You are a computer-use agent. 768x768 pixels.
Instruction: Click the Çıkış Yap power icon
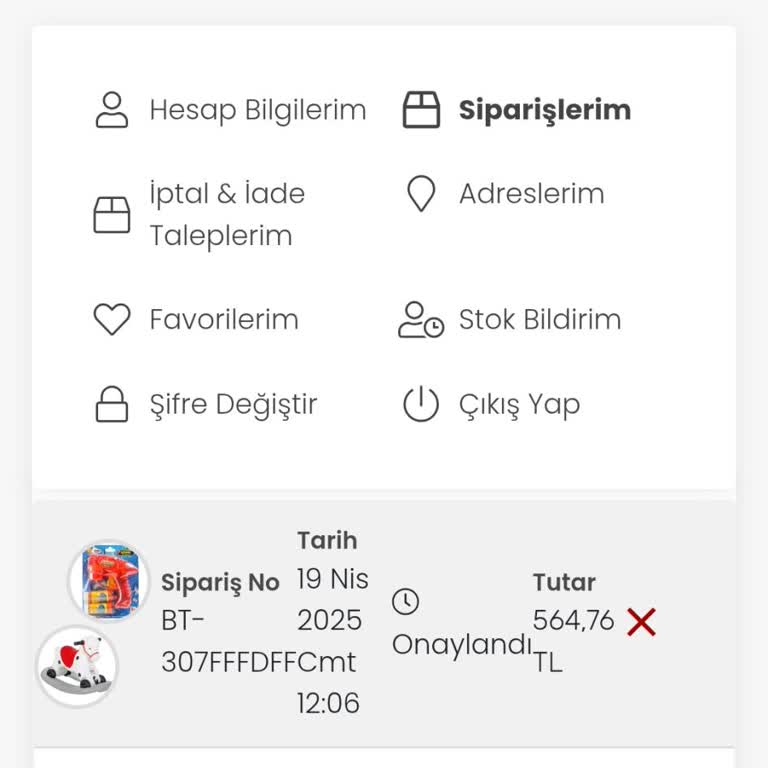pos(421,405)
